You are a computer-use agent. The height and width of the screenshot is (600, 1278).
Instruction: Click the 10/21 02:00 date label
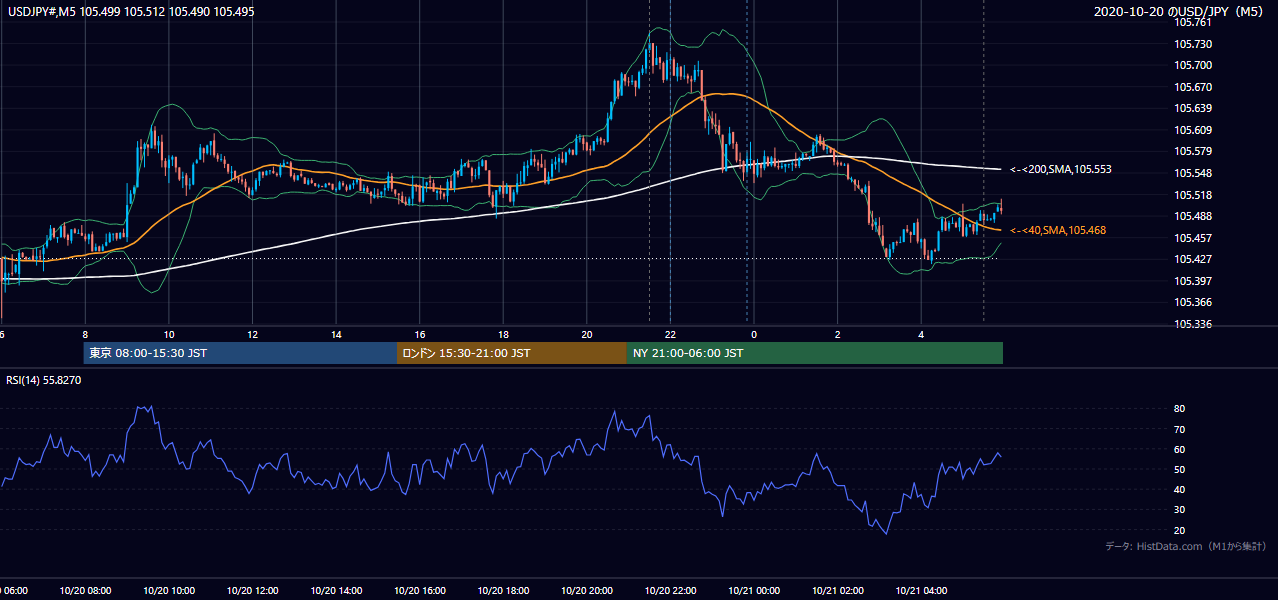tap(838, 590)
